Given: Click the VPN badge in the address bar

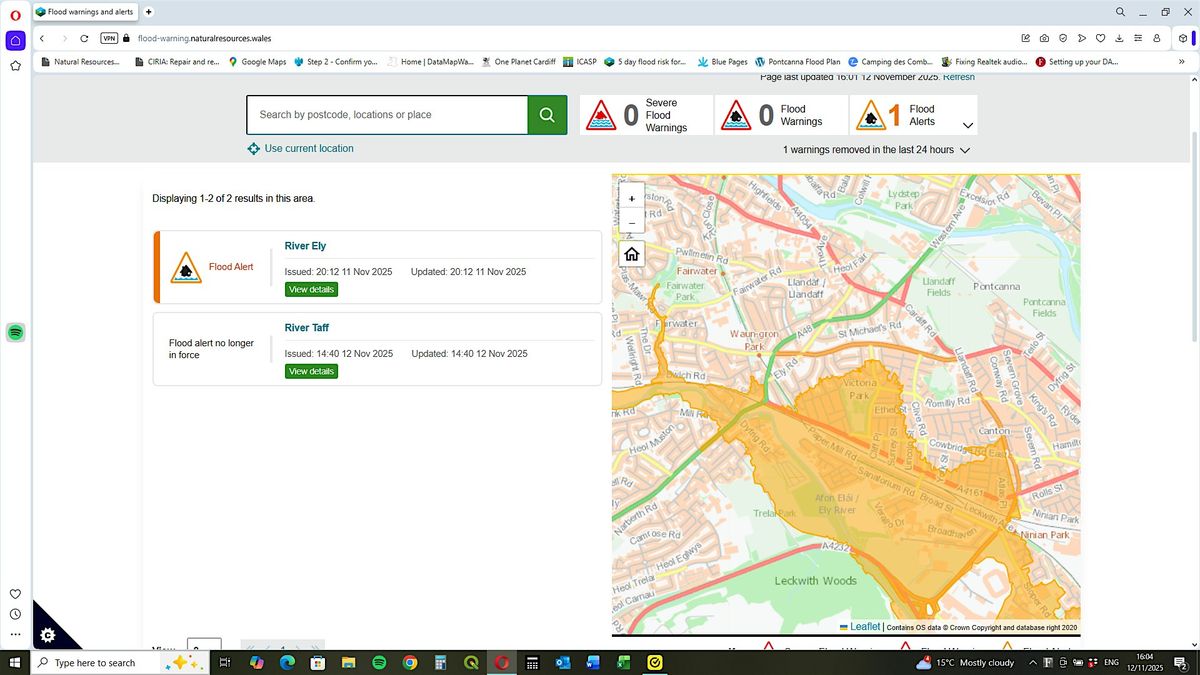Looking at the screenshot, I should click(109, 38).
